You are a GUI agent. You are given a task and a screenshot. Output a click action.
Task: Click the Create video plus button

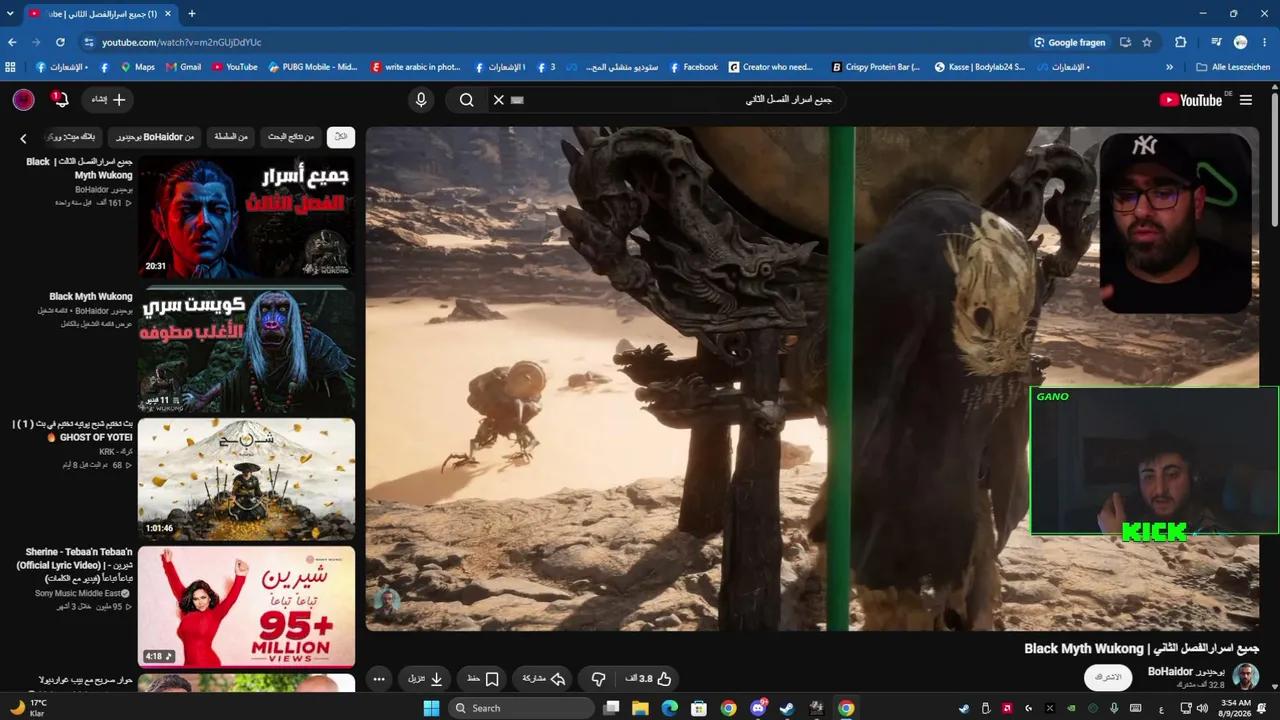[107, 100]
